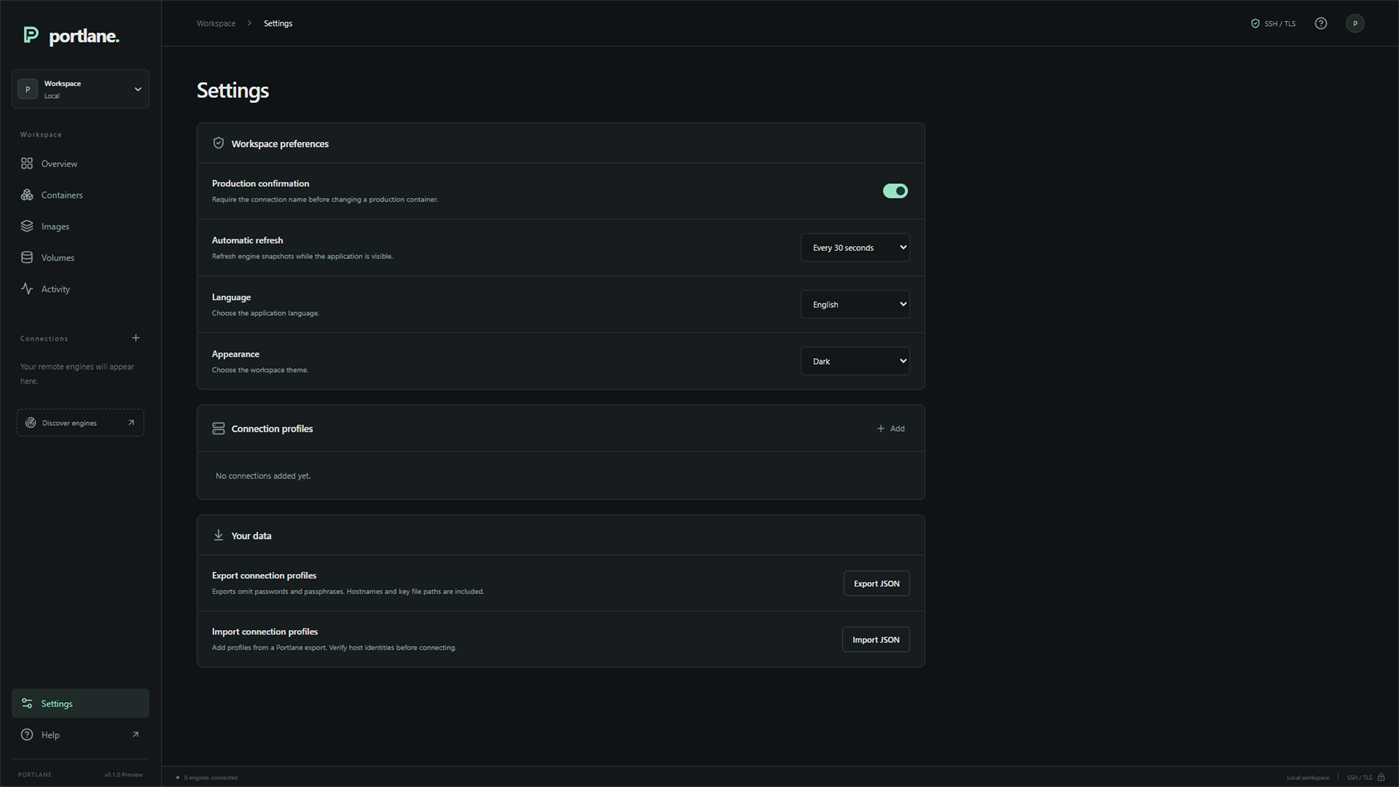Click Export JSON button

coord(876,583)
